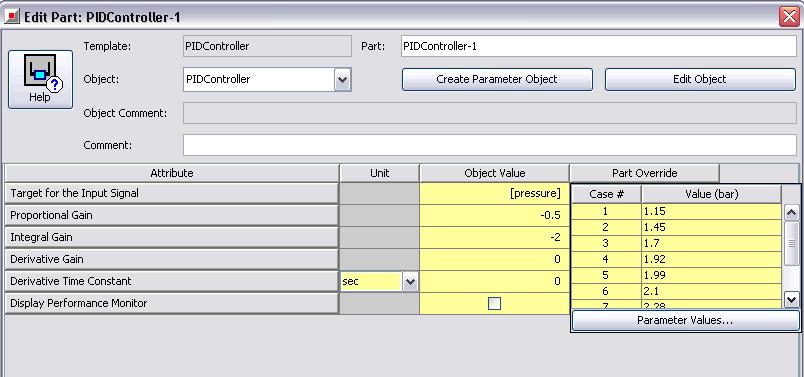
Task: Click the Create Parameter Object button
Action: pos(497,80)
